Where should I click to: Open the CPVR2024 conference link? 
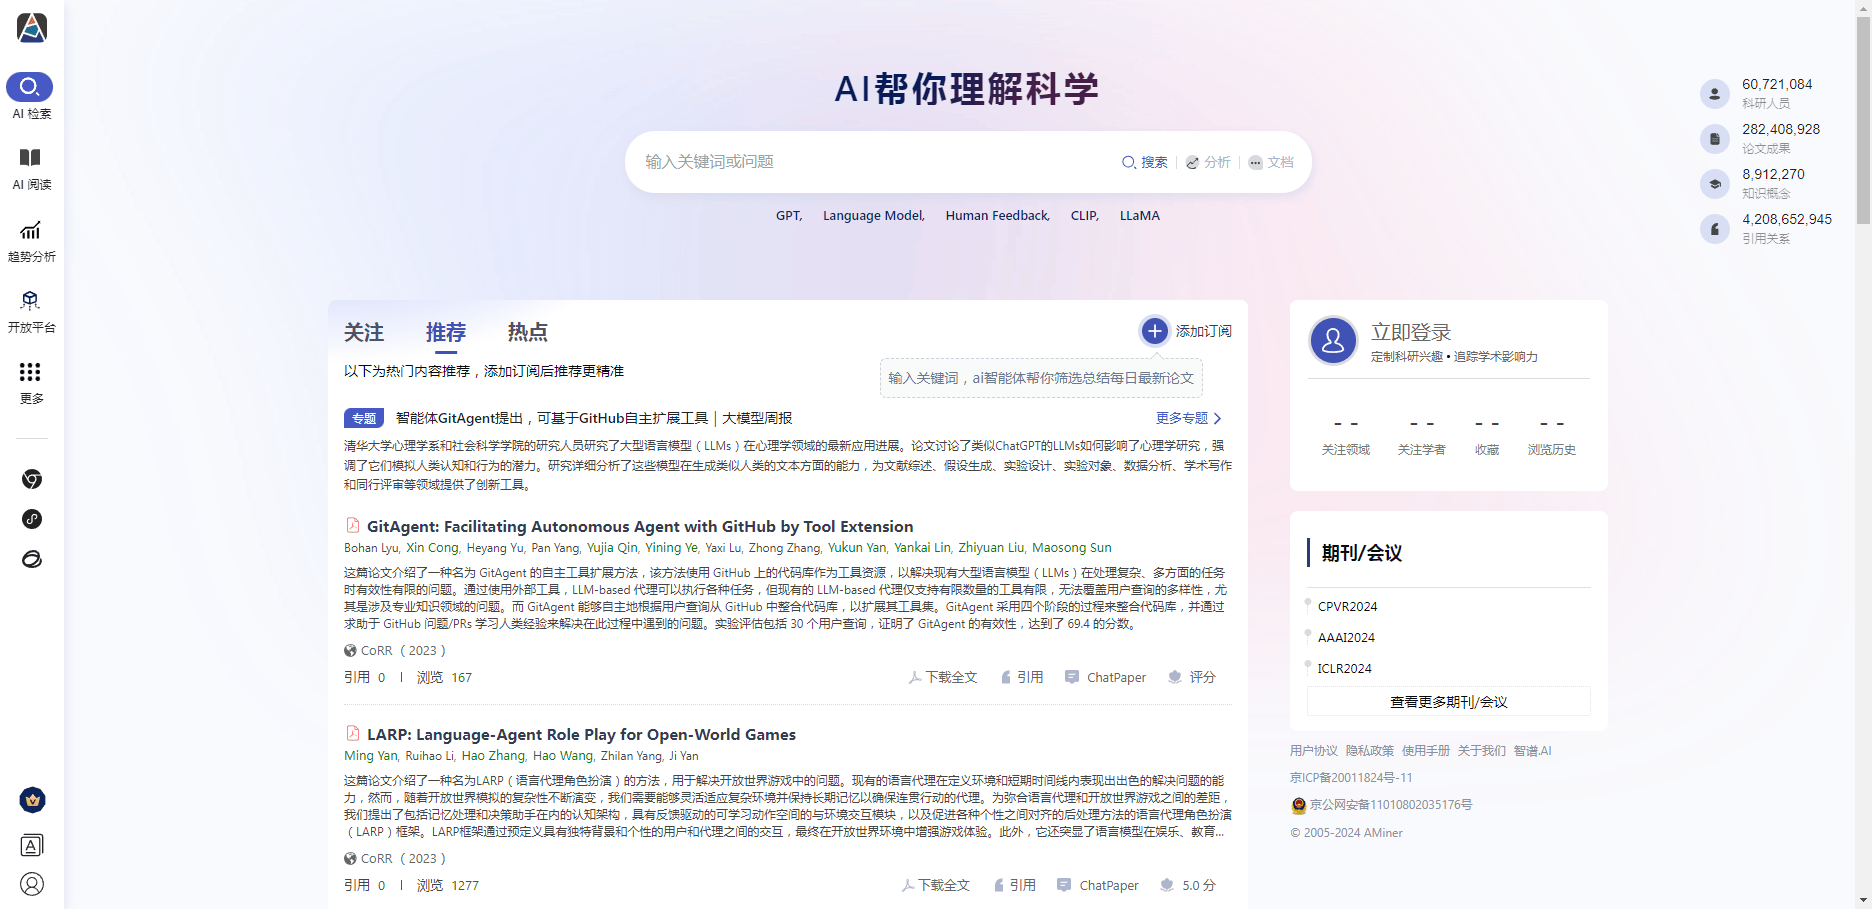1347,606
